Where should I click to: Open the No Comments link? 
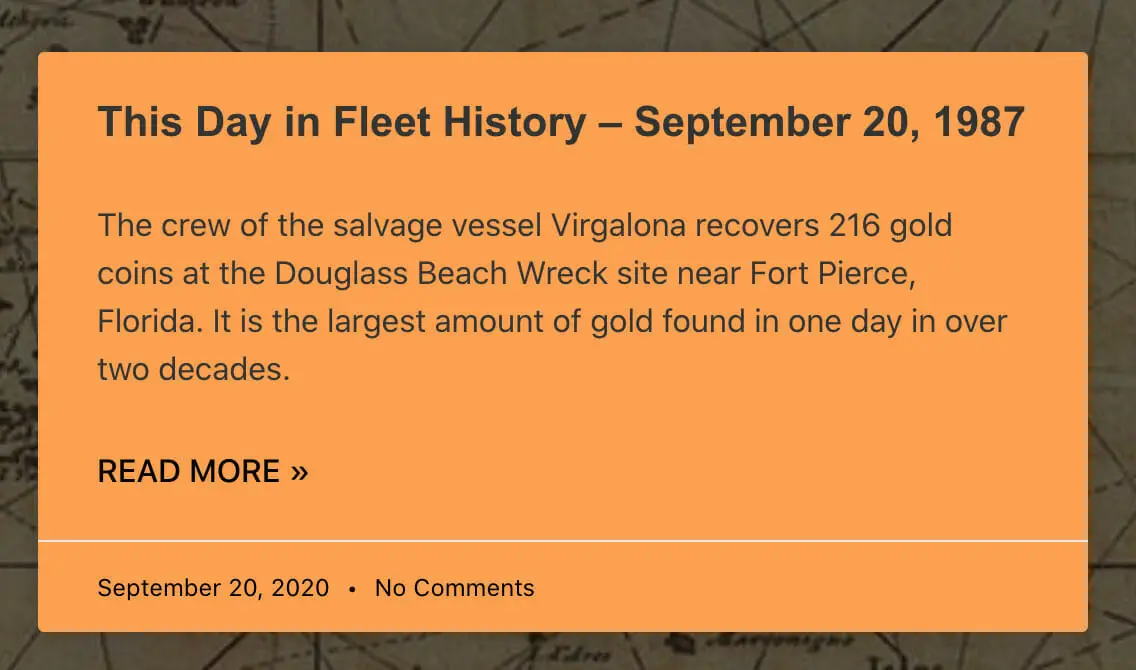tap(454, 587)
